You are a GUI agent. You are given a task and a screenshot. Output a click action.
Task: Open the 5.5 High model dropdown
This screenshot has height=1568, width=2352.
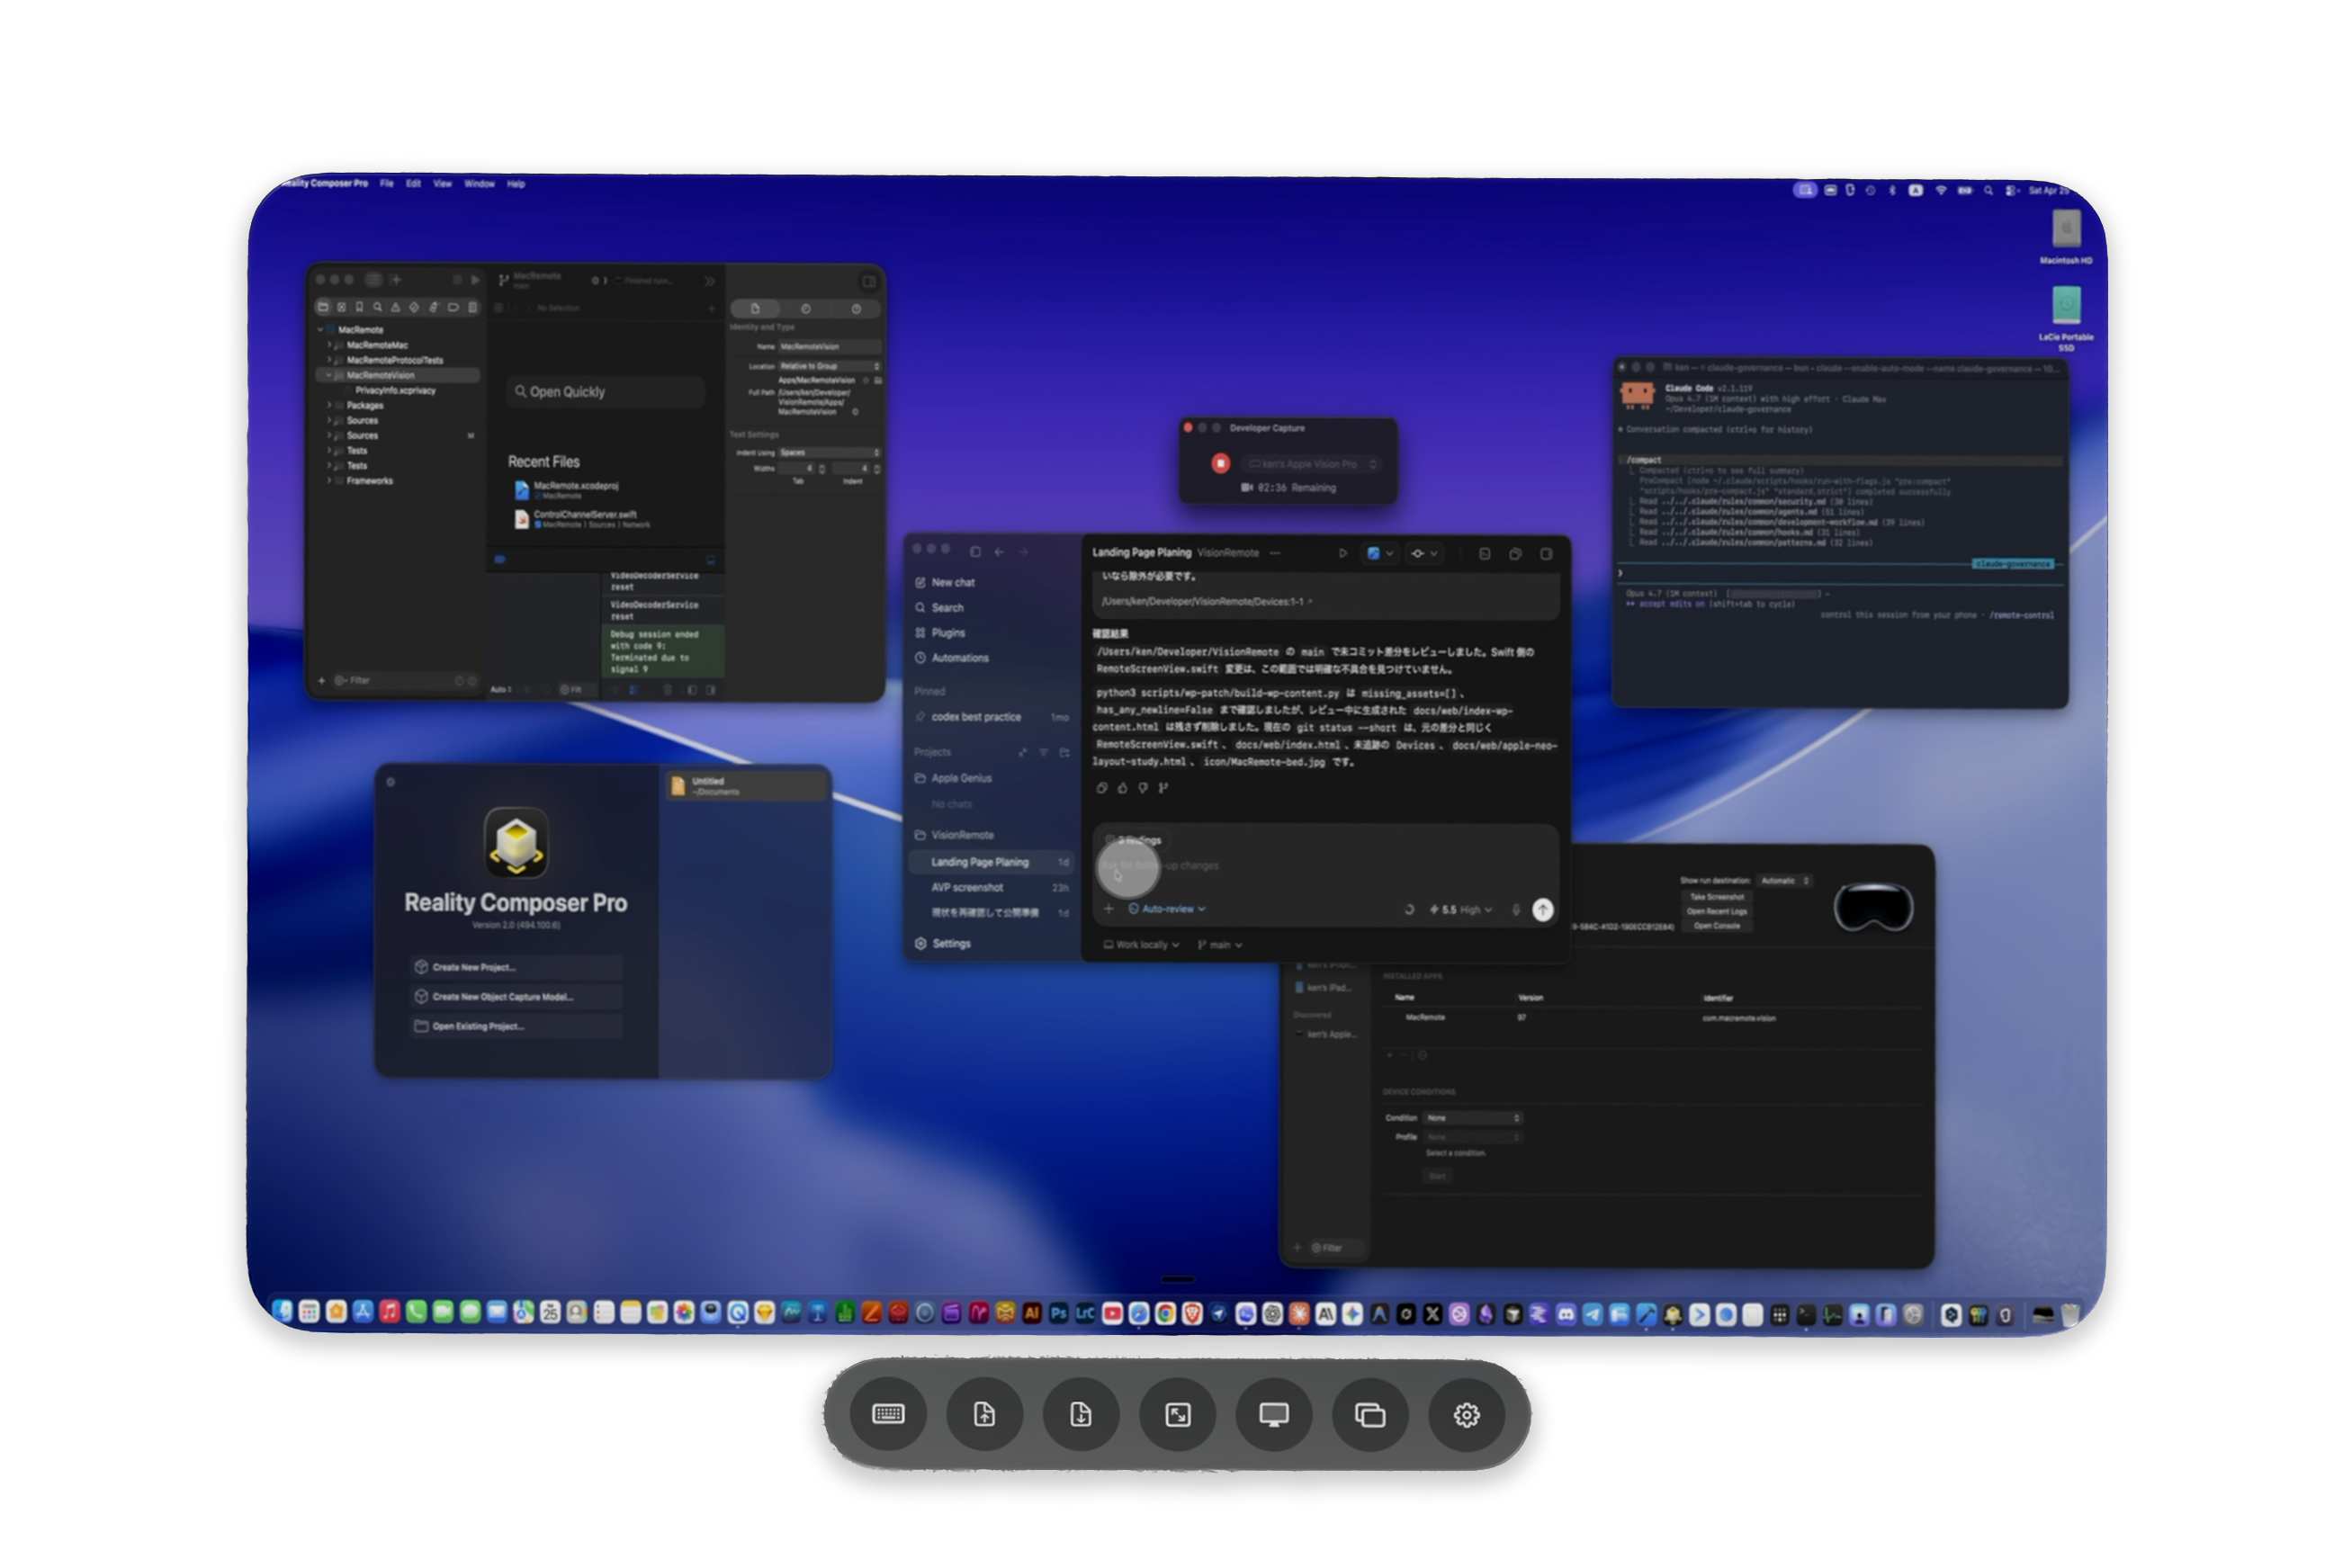(1461, 909)
